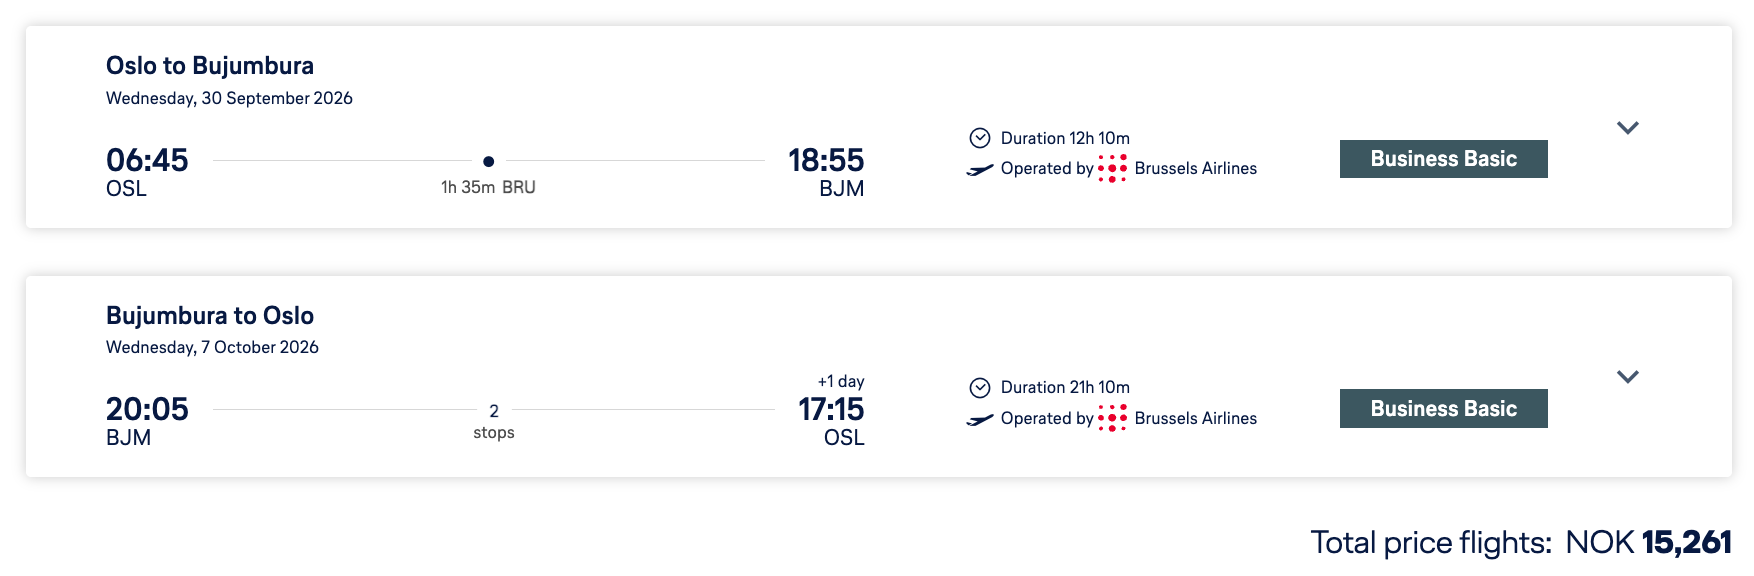Expand the Bujumbura to Oslo flight details

pyautogui.click(x=1627, y=377)
